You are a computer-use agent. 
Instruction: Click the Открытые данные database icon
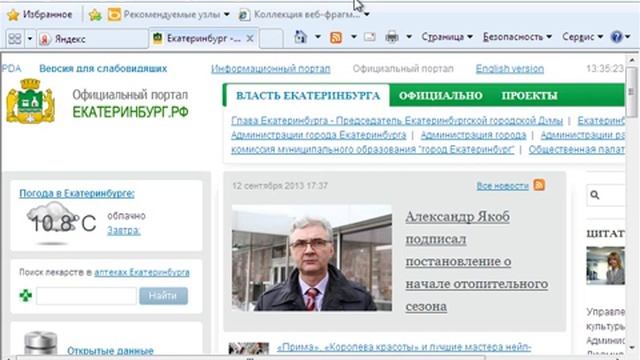[41, 343]
